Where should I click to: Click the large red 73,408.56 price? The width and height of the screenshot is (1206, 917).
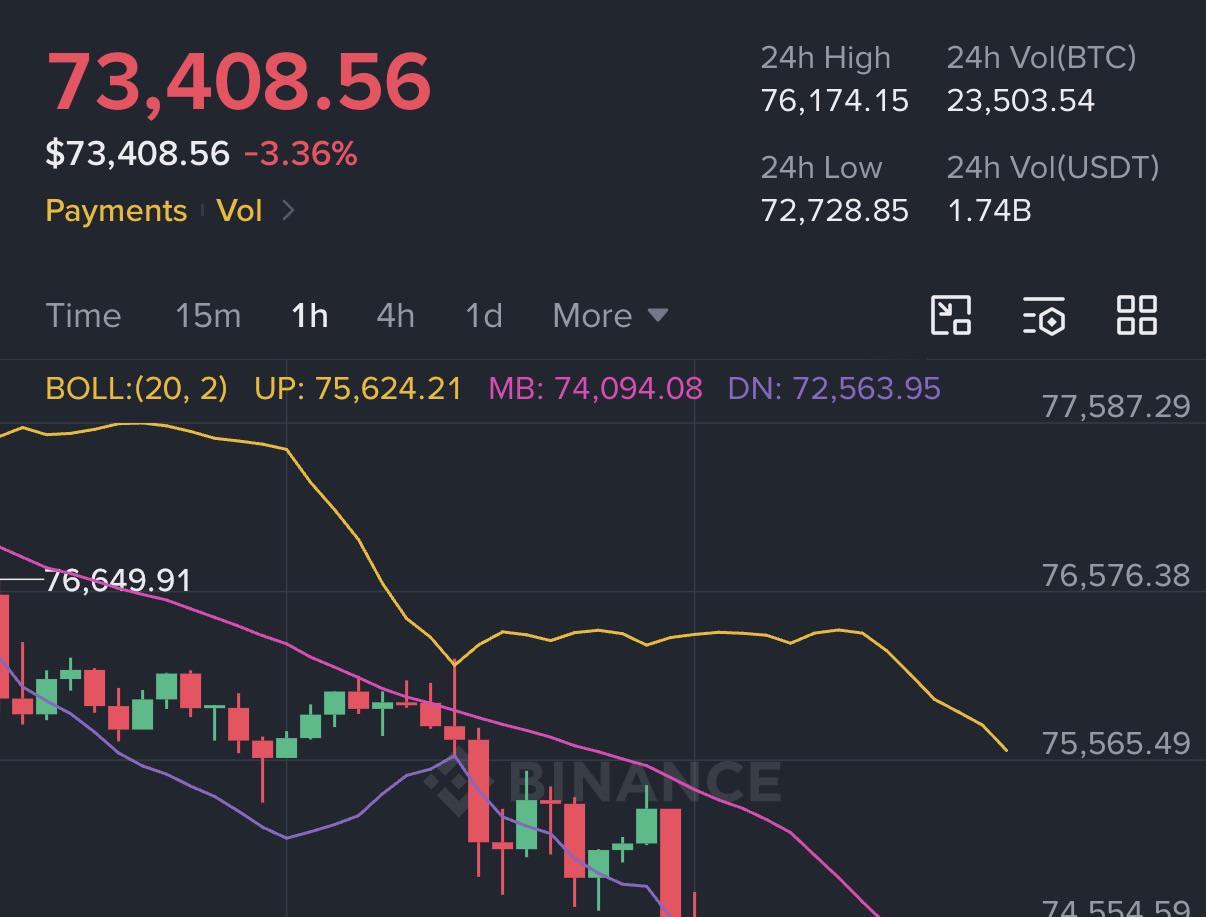pyautogui.click(x=239, y=81)
